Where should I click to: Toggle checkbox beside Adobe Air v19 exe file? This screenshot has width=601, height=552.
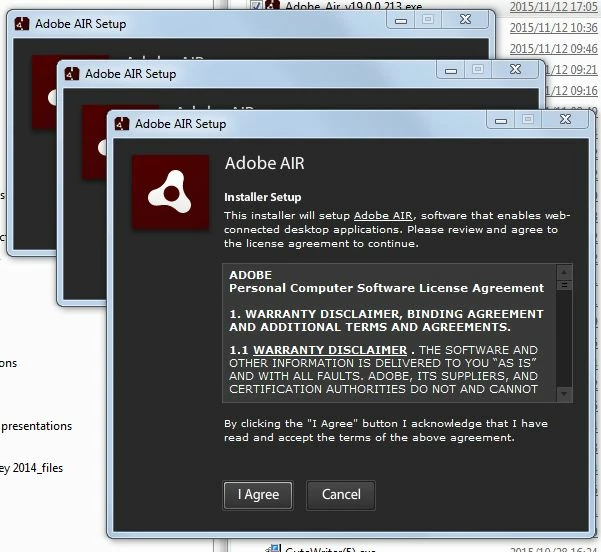[256, 5]
